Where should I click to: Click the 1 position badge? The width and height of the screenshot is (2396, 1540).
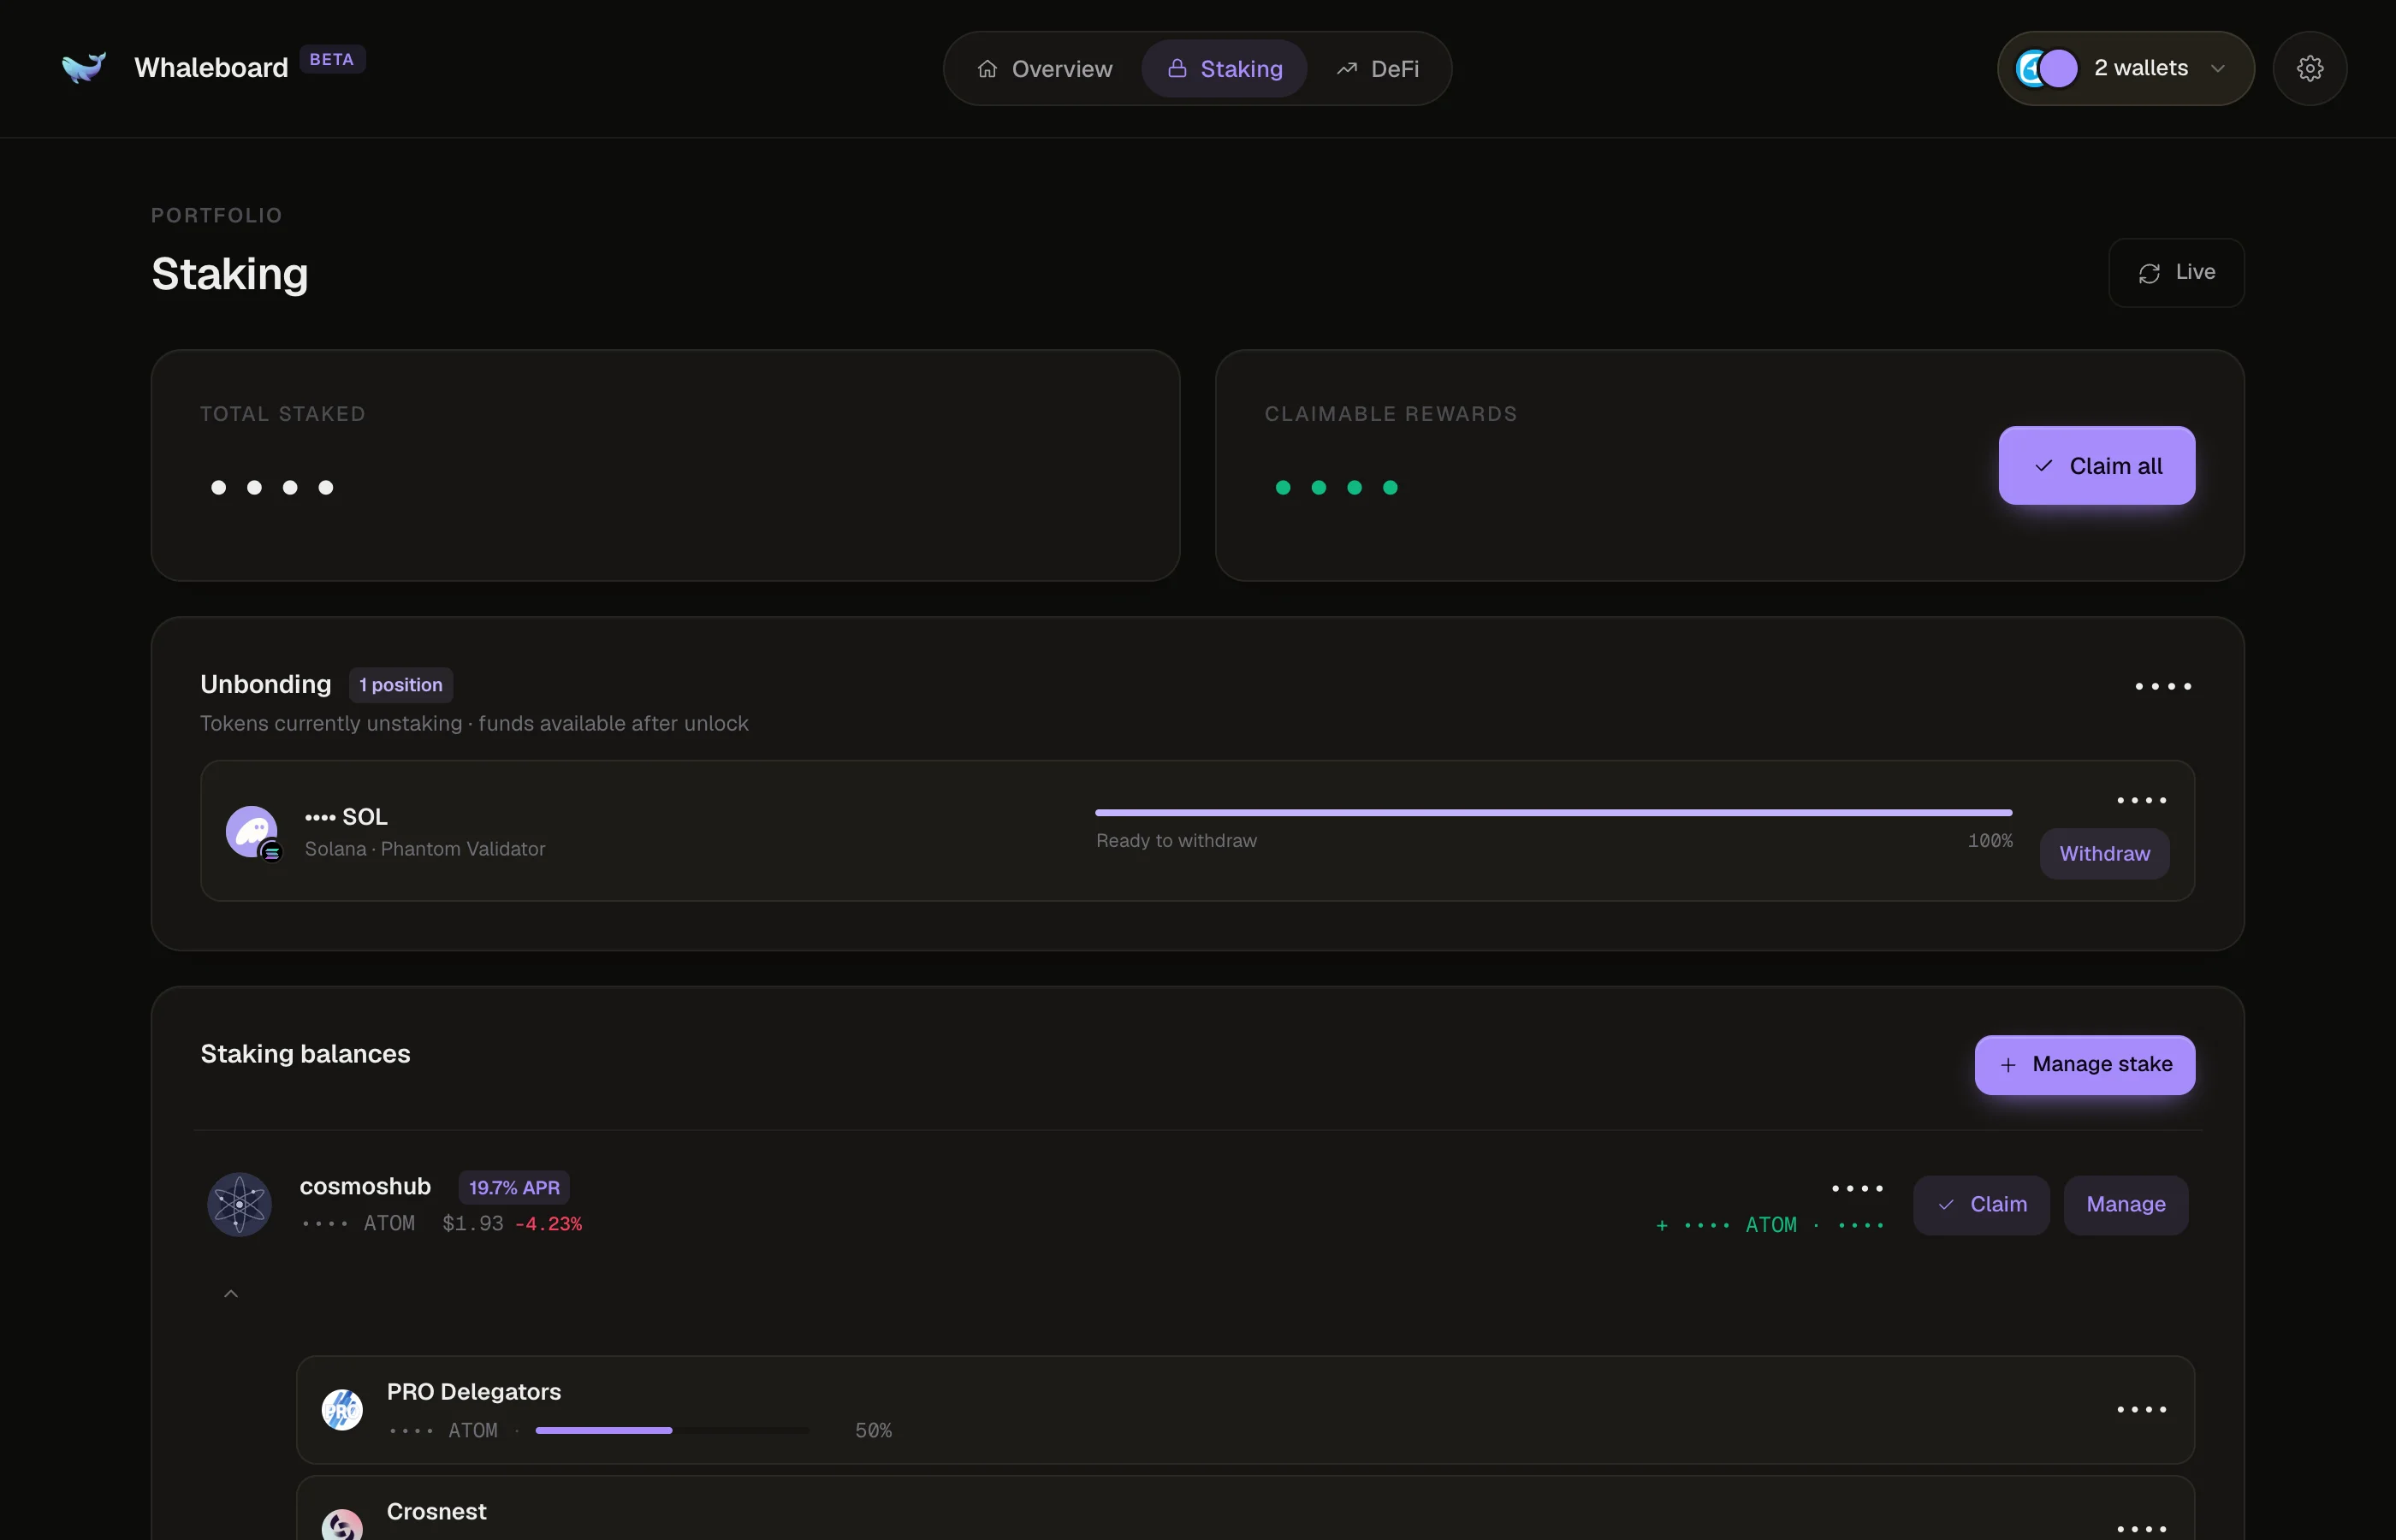coord(401,685)
